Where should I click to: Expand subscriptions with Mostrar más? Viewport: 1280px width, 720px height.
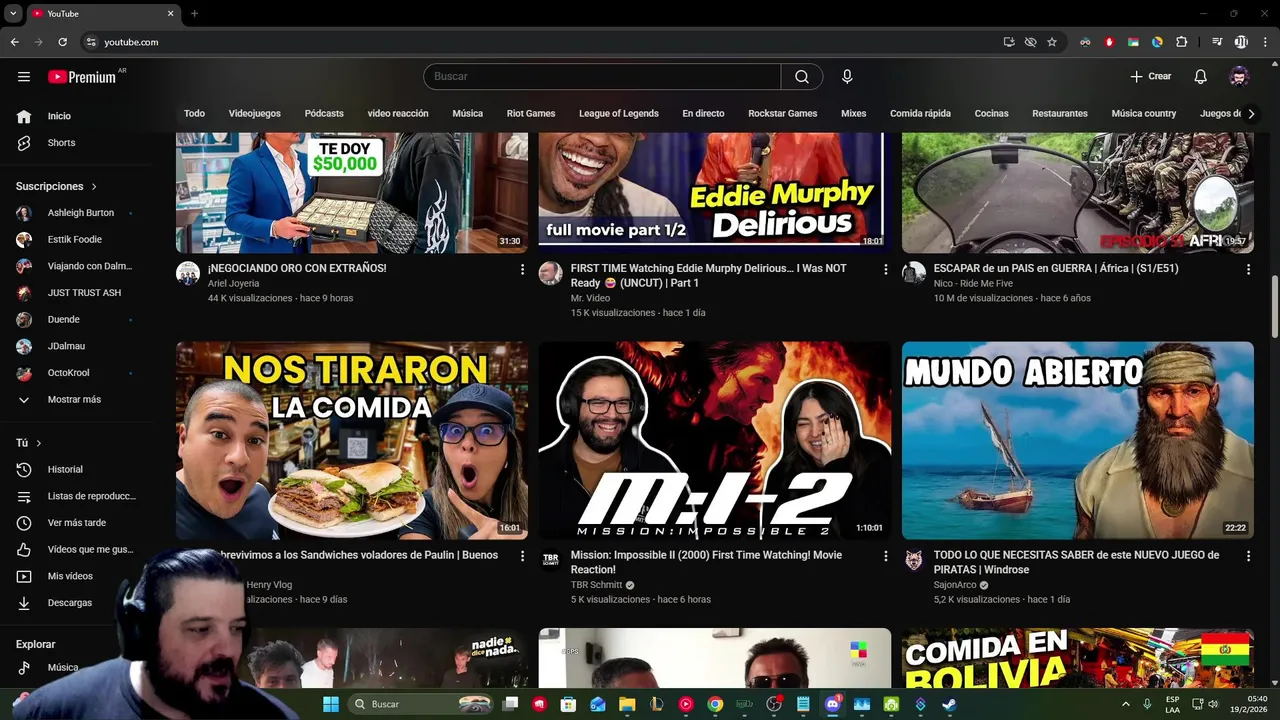click(75, 400)
